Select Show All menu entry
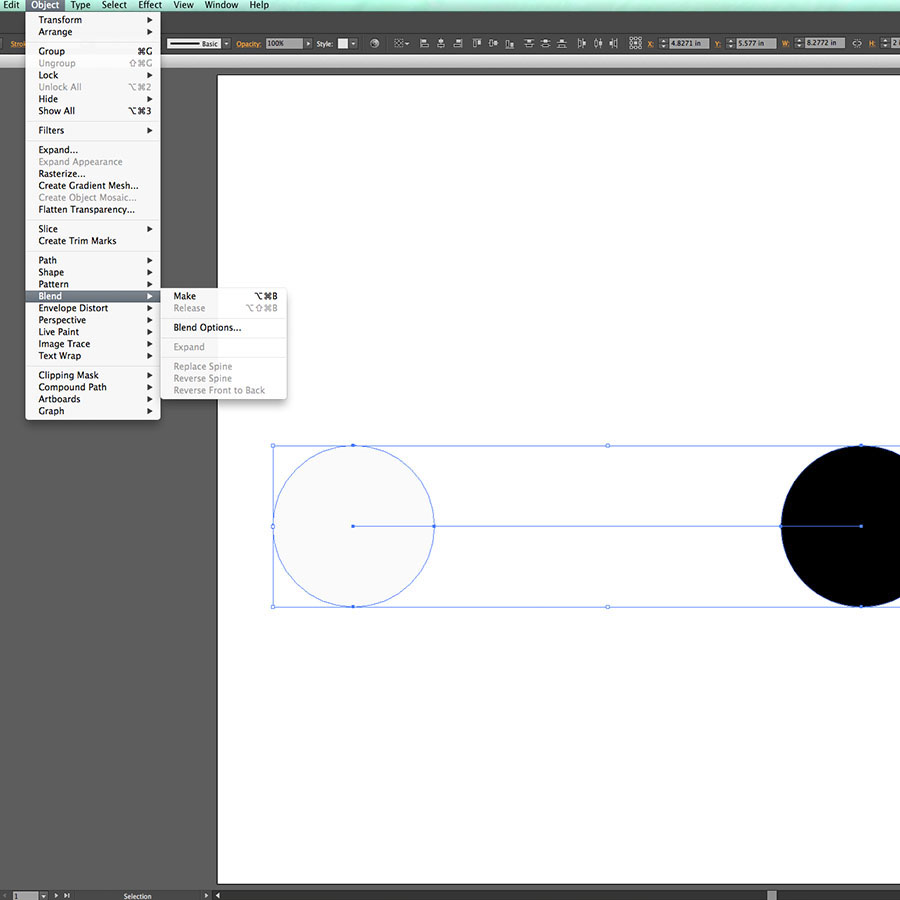 point(92,111)
